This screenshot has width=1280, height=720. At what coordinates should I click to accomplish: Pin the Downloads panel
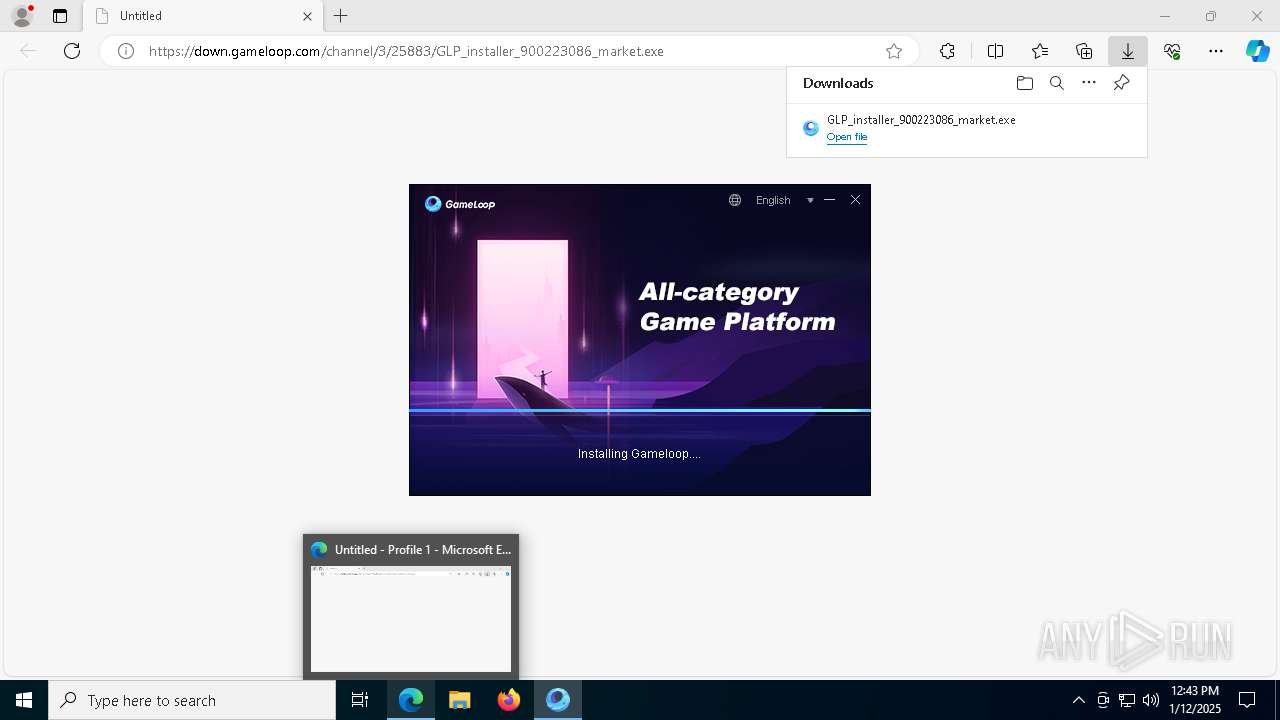pos(1121,83)
